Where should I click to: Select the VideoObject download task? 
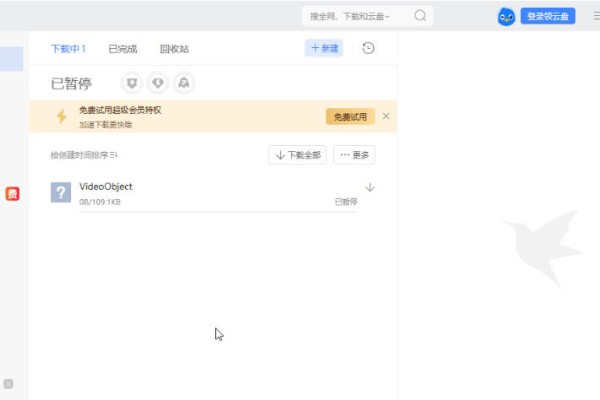coord(212,194)
